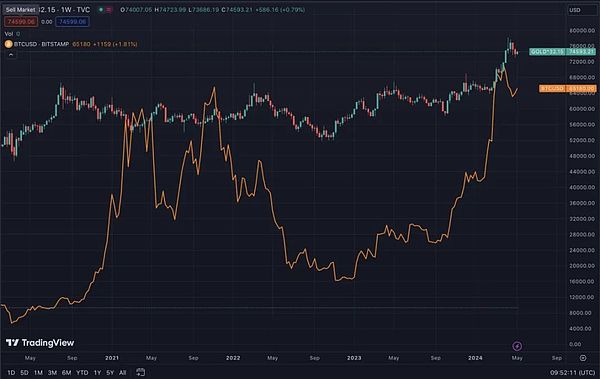This screenshot has height=379, width=600.
Task: Switch to YTD time range
Action: click(82, 372)
